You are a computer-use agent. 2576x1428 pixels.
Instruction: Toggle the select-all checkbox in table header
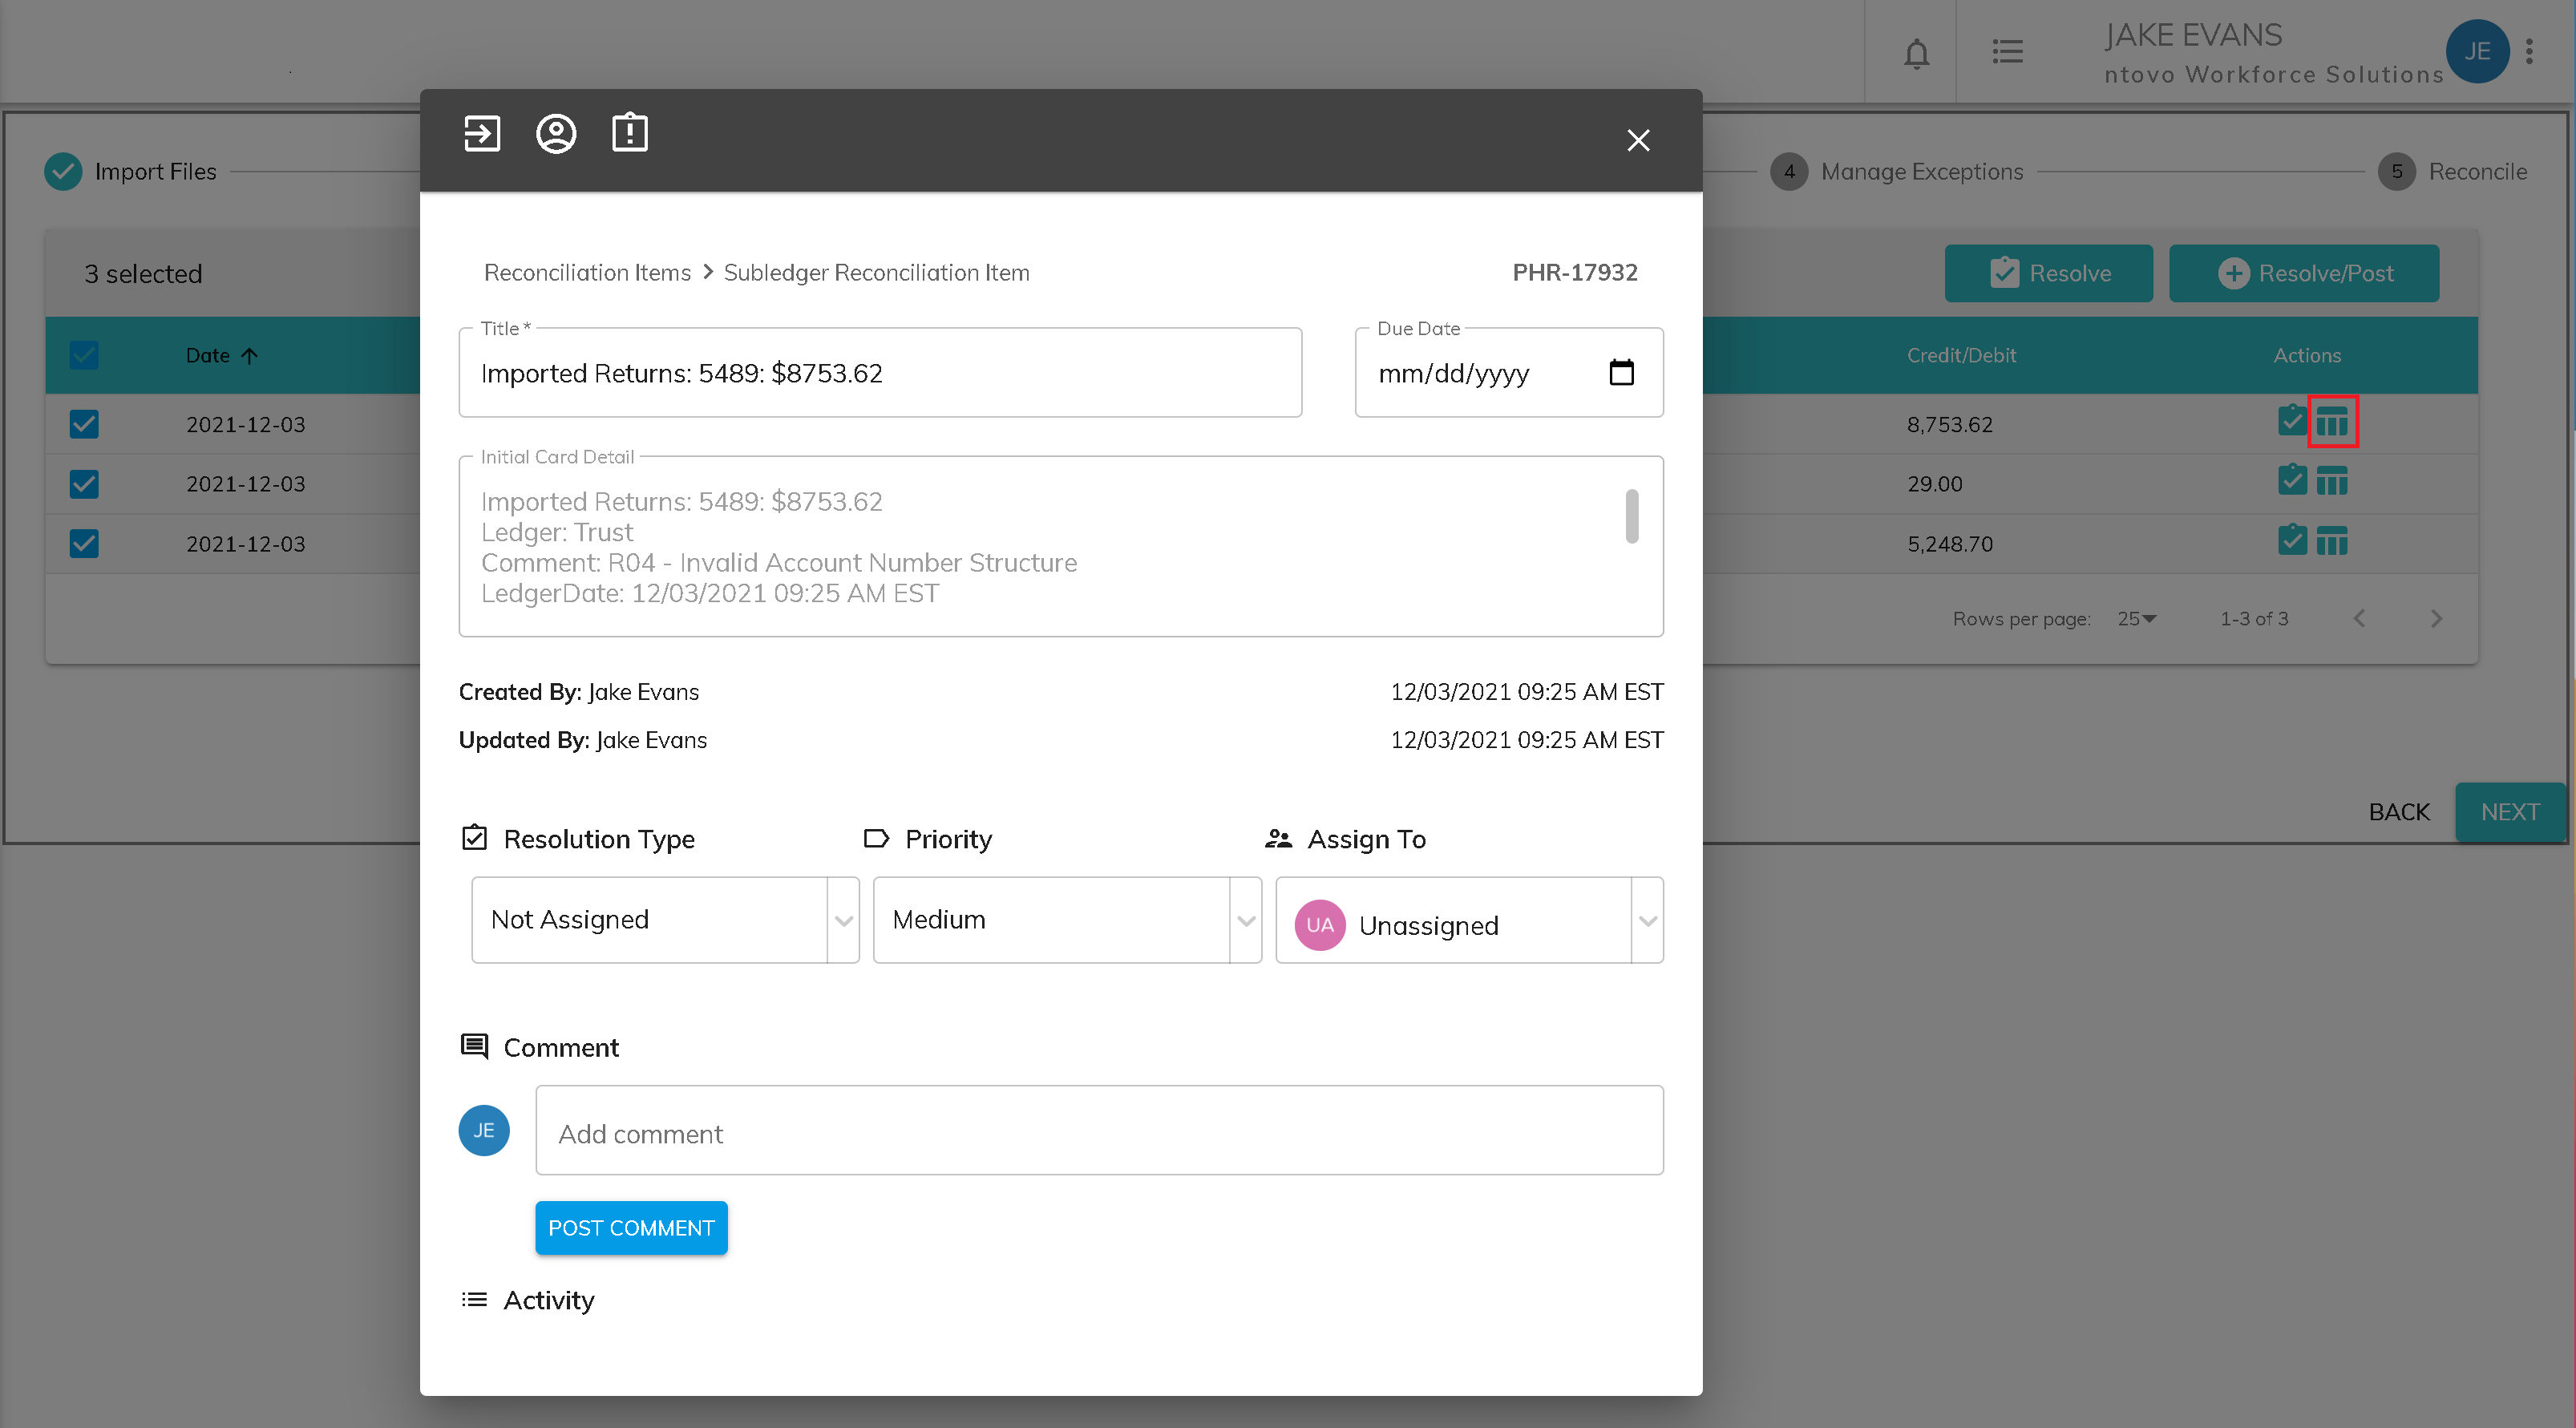(84, 355)
